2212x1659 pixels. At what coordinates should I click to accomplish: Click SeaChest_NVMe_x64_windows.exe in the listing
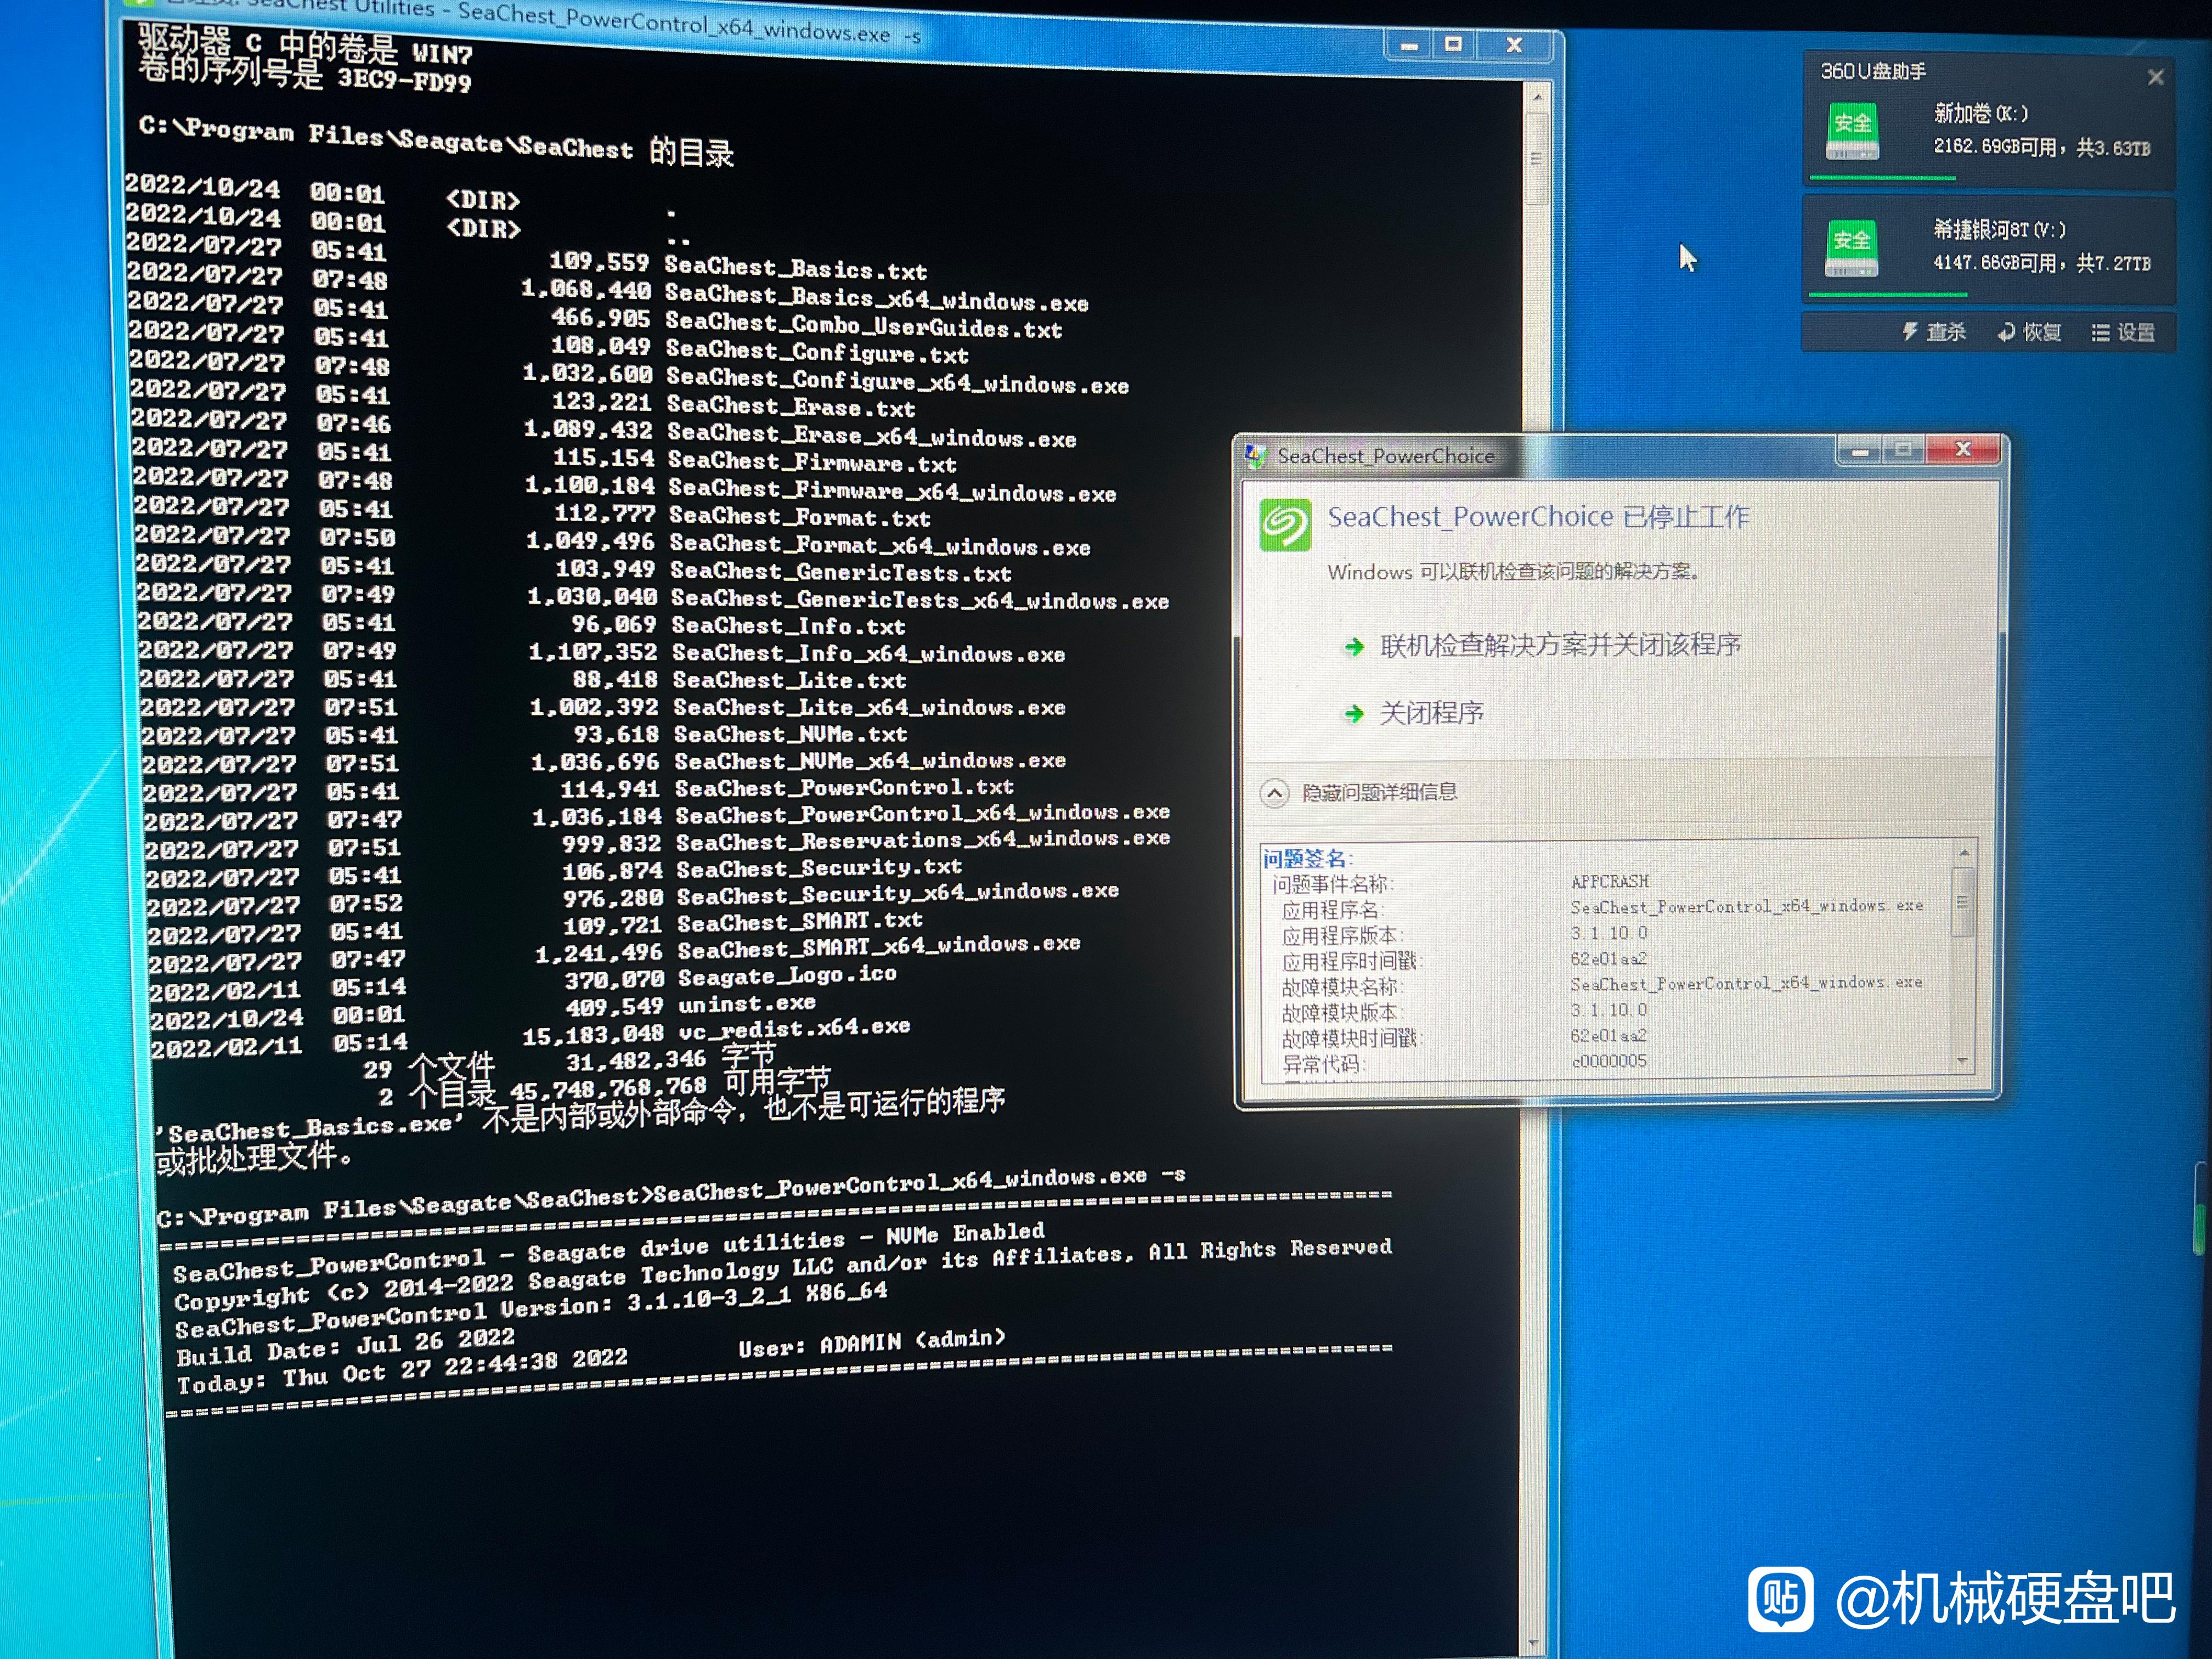(871, 760)
